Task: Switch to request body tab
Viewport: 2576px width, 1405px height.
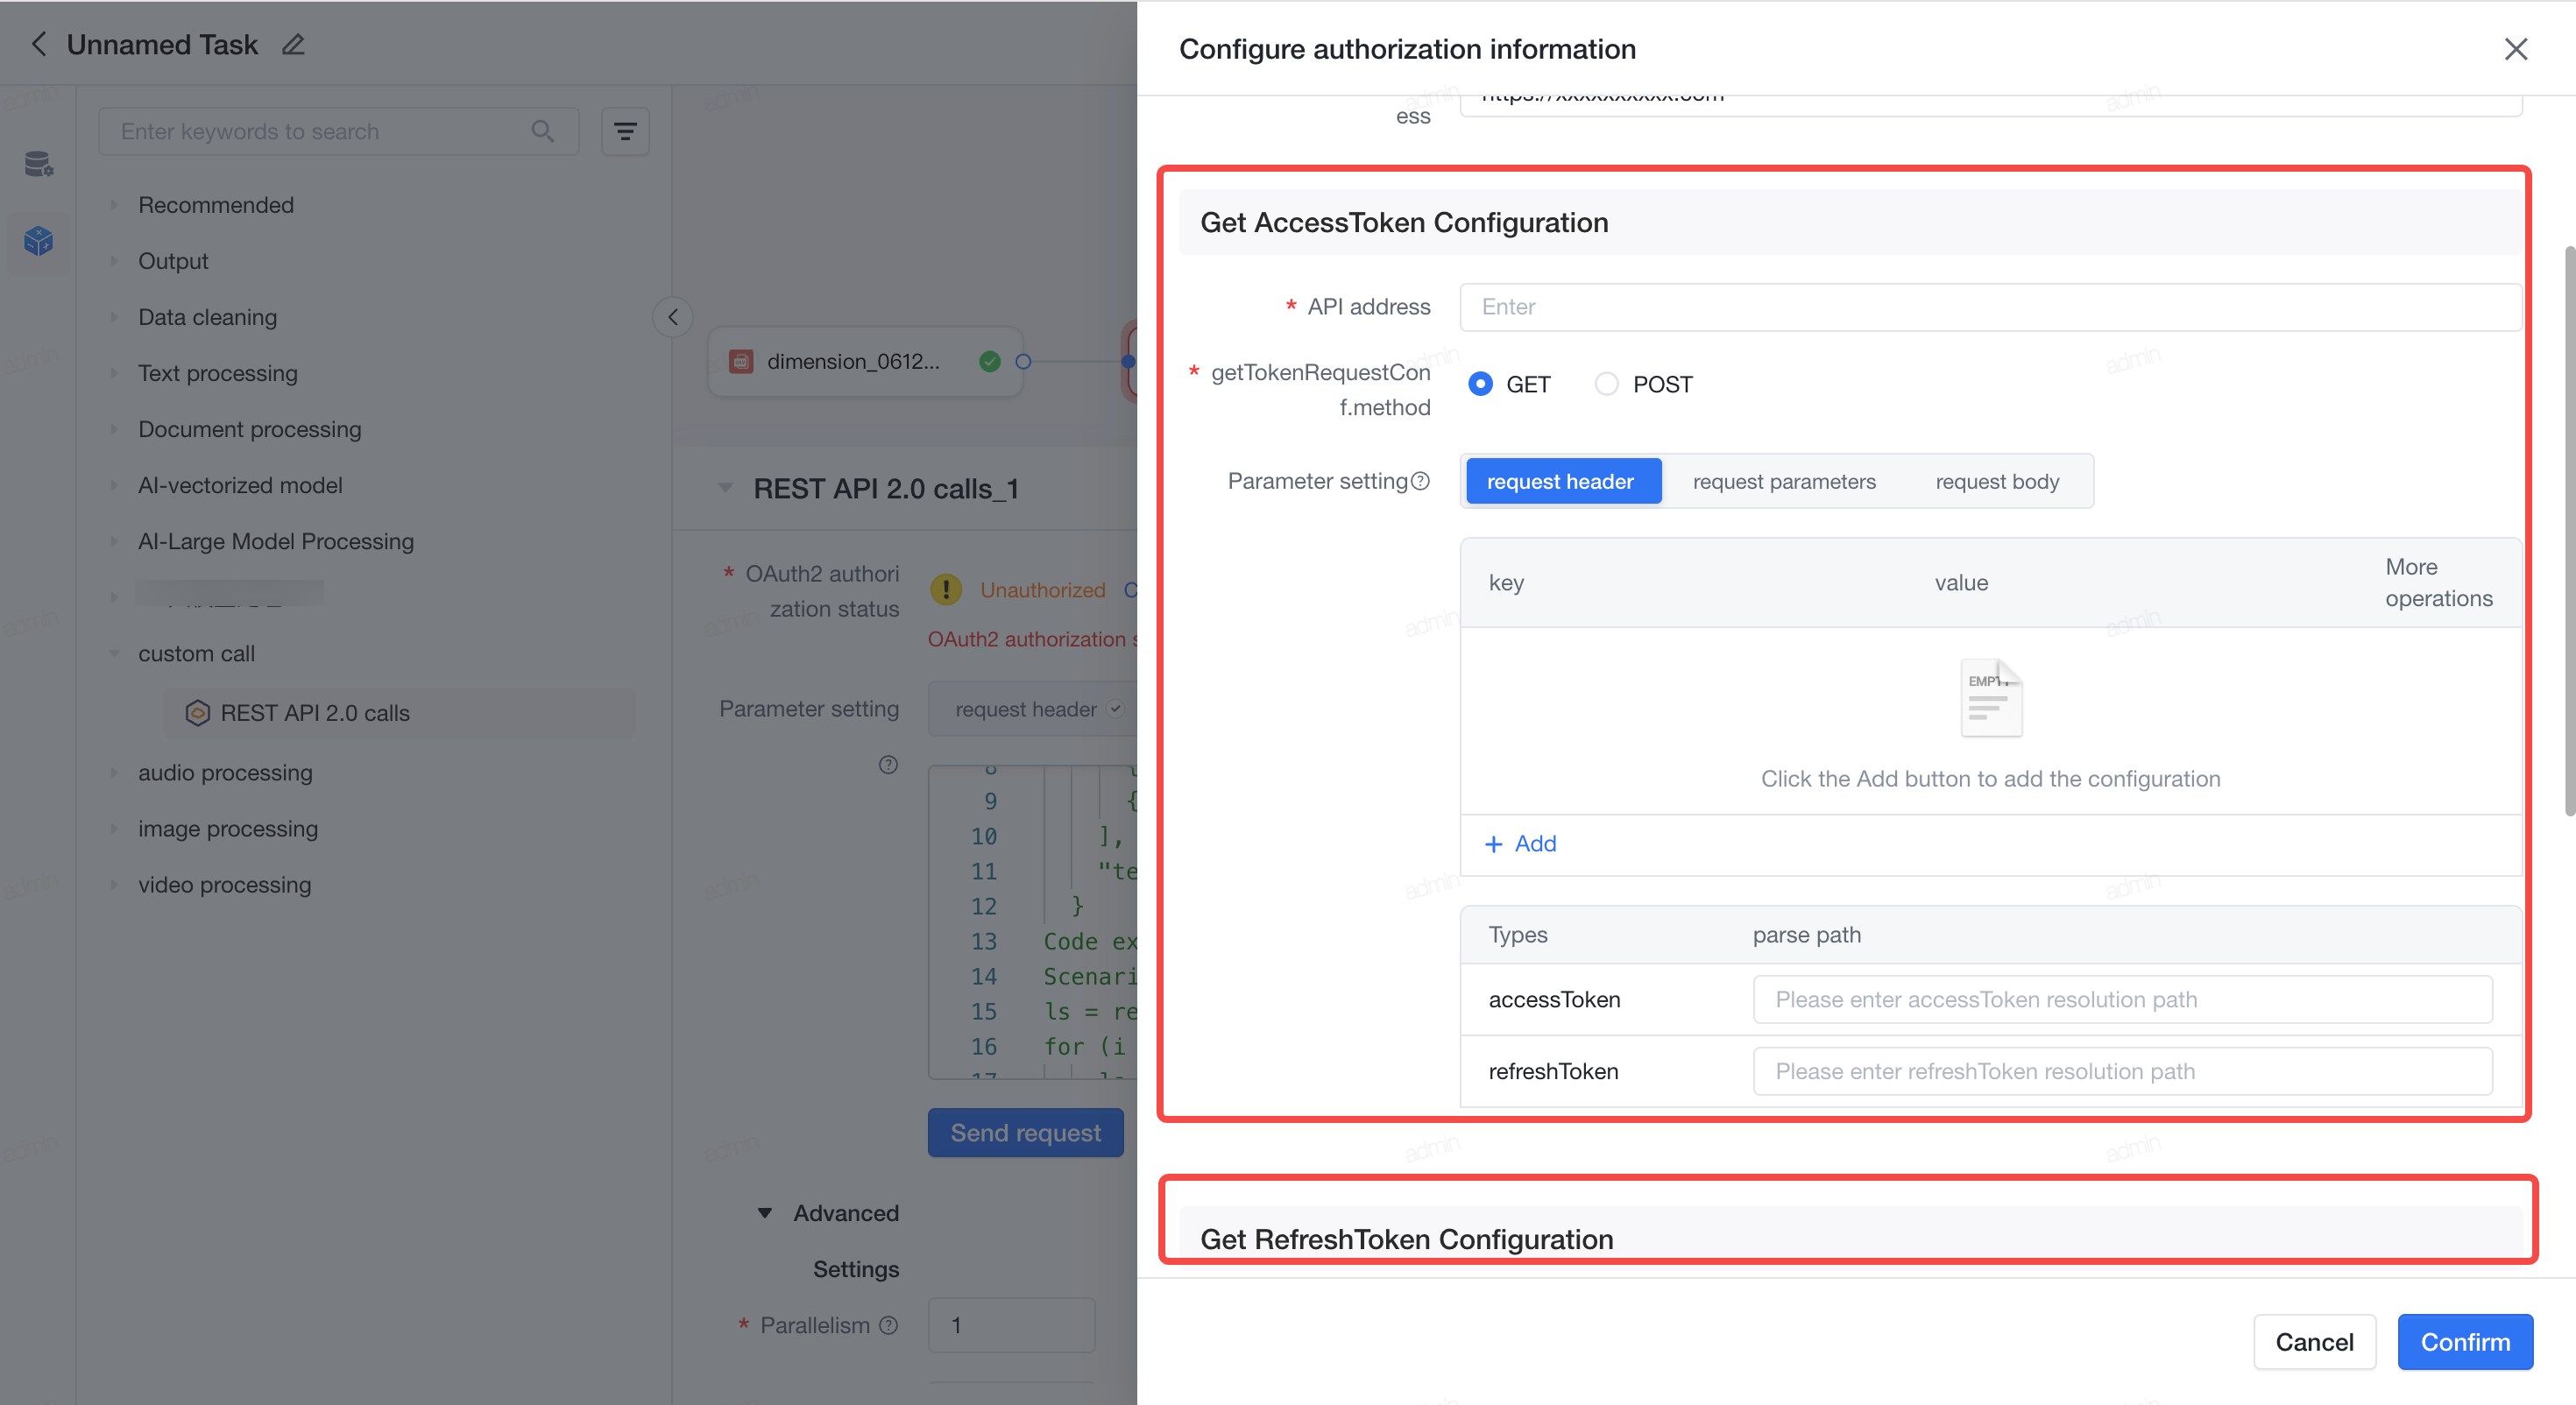Action: click(1997, 481)
